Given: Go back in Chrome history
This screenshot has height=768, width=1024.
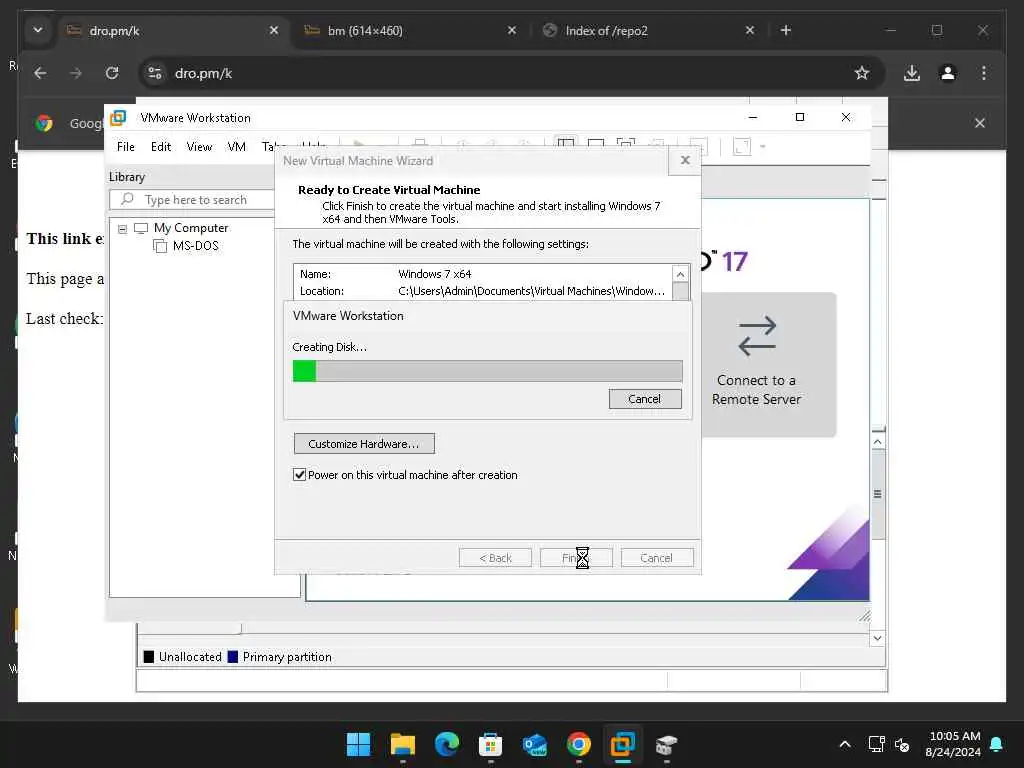Looking at the screenshot, I should (40, 73).
